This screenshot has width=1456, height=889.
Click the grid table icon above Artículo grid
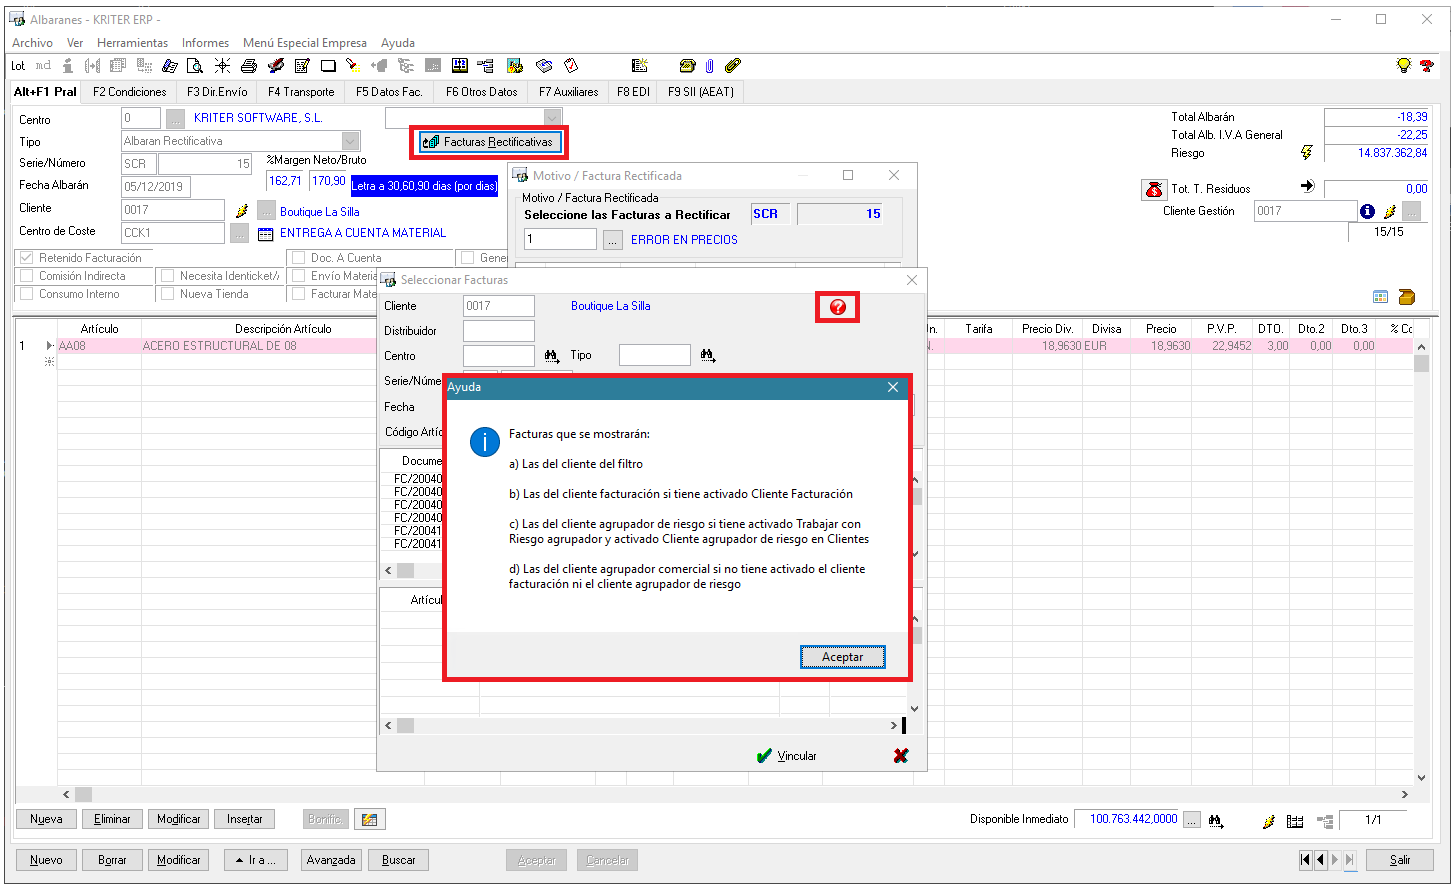[1381, 297]
